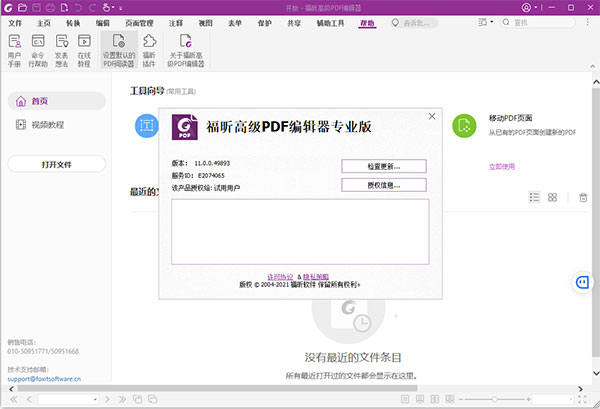Switch to the 注释 (Comment) tab
Image resolution: width=600 pixels, height=409 pixels.
(x=176, y=23)
